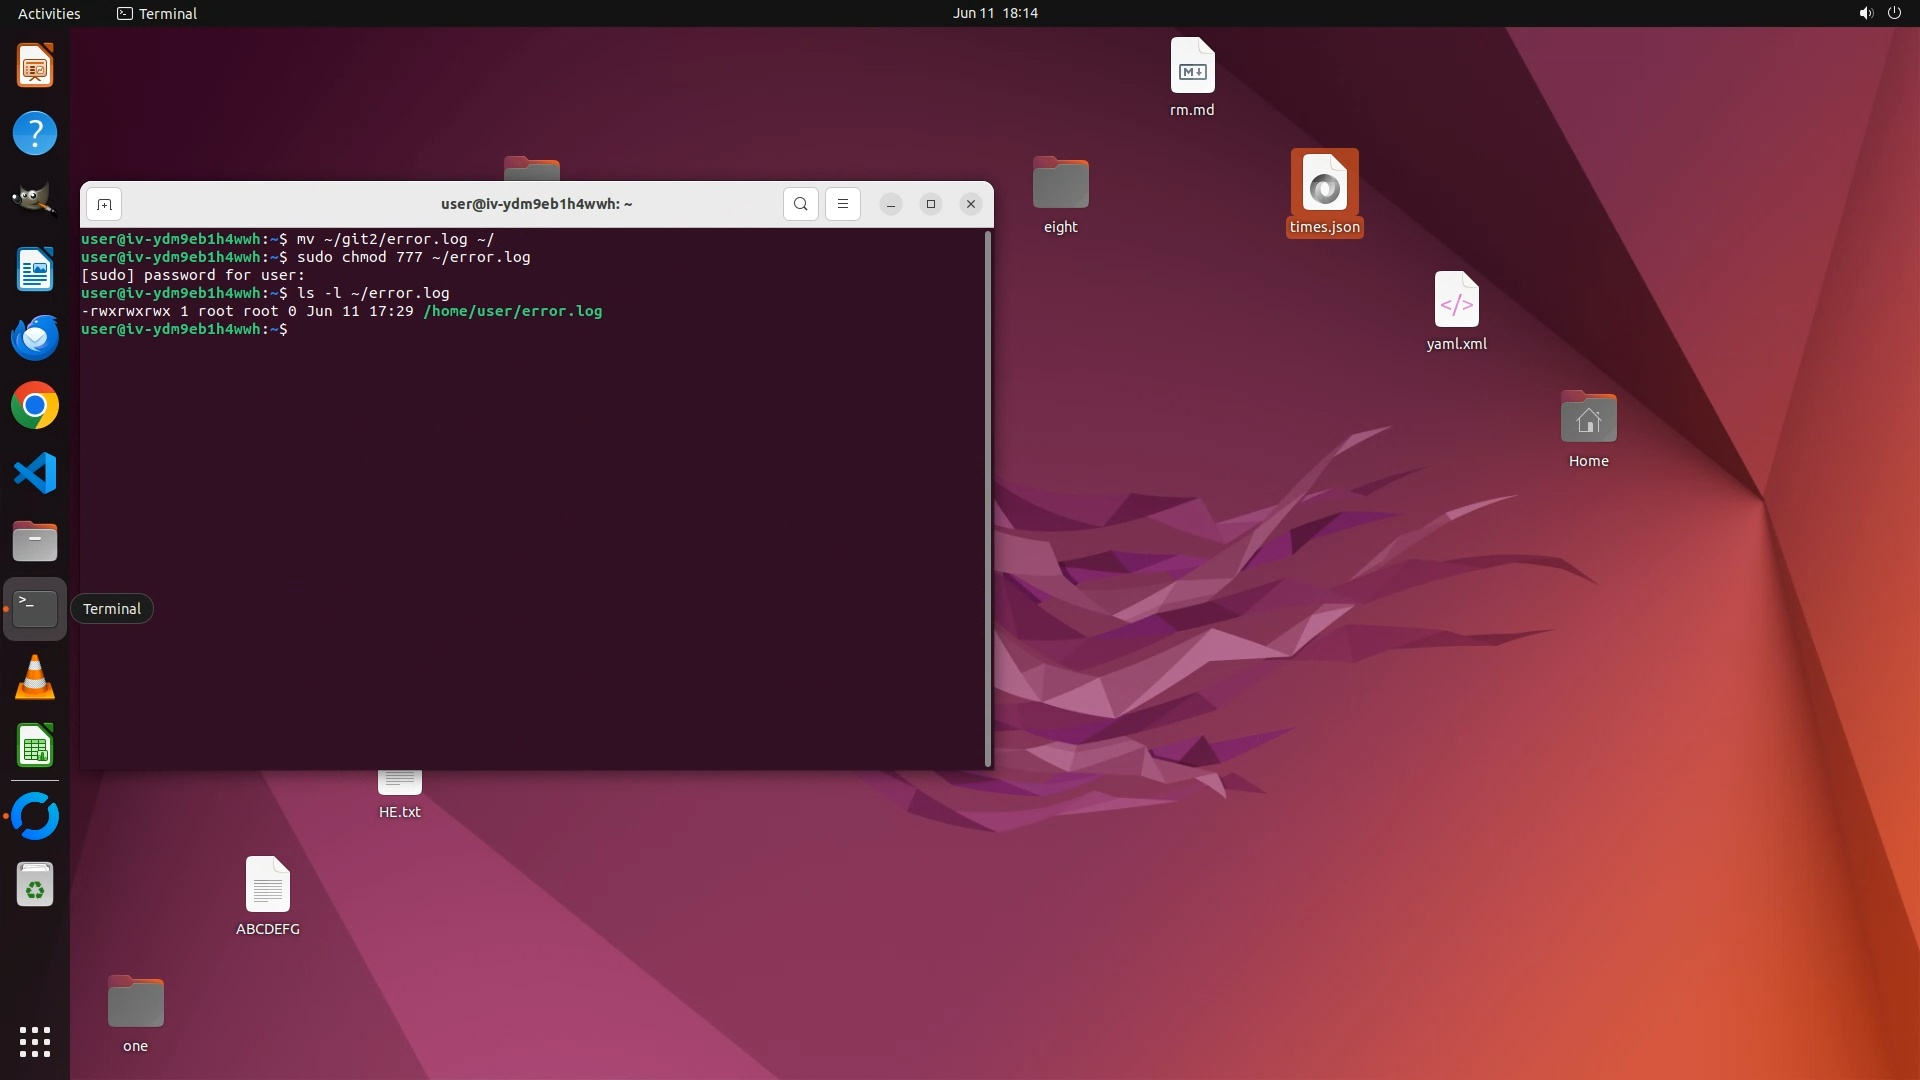Open LibreOffice Writer from the dock
This screenshot has width=1920, height=1080.
pos(35,270)
